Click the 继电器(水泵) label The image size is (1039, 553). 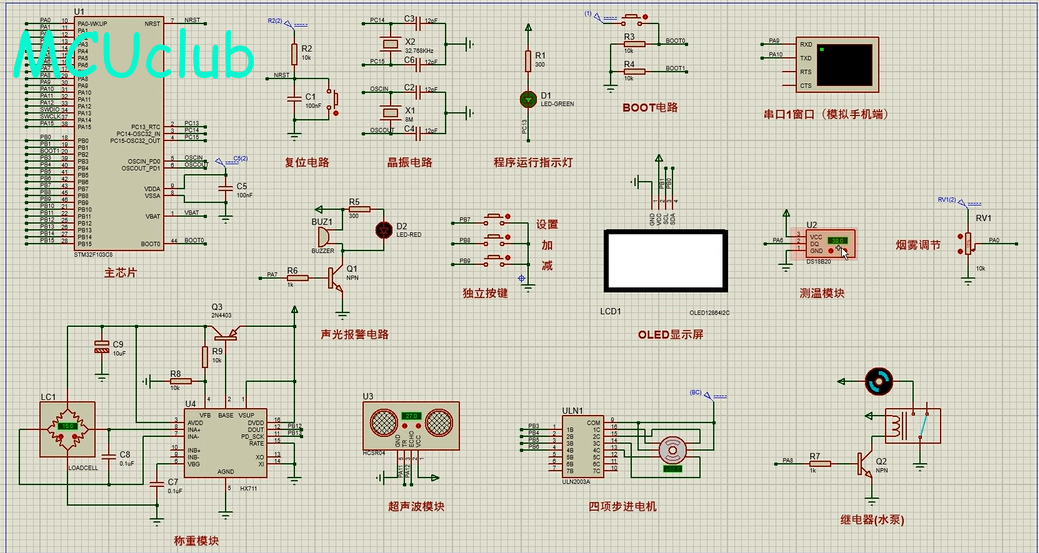tap(872, 520)
